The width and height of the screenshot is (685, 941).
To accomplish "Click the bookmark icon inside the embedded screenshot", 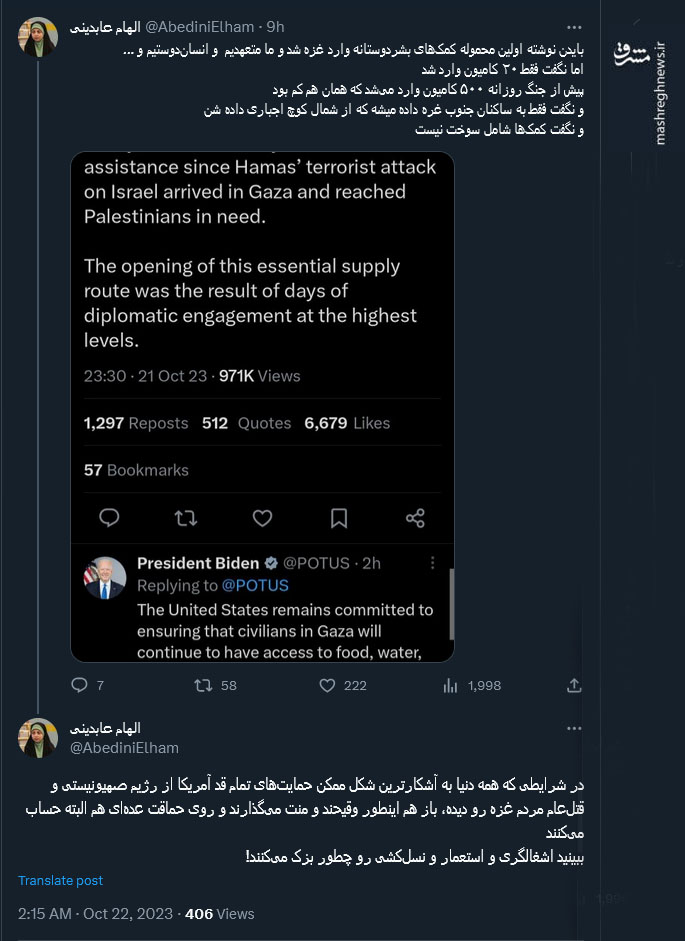I will point(339,518).
